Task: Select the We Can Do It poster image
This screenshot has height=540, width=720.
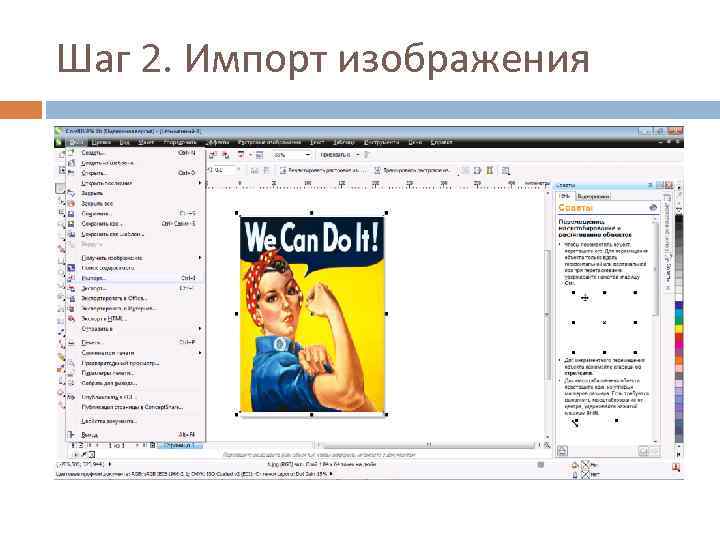Action: point(312,314)
